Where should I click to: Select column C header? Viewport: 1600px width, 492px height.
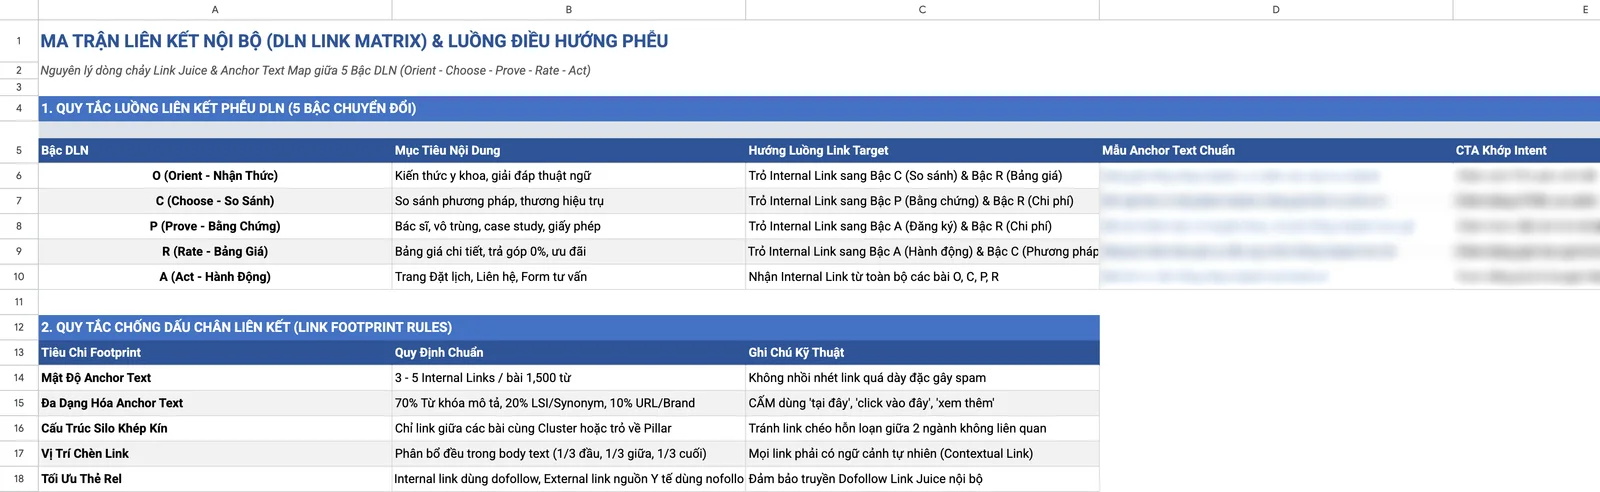click(x=922, y=9)
